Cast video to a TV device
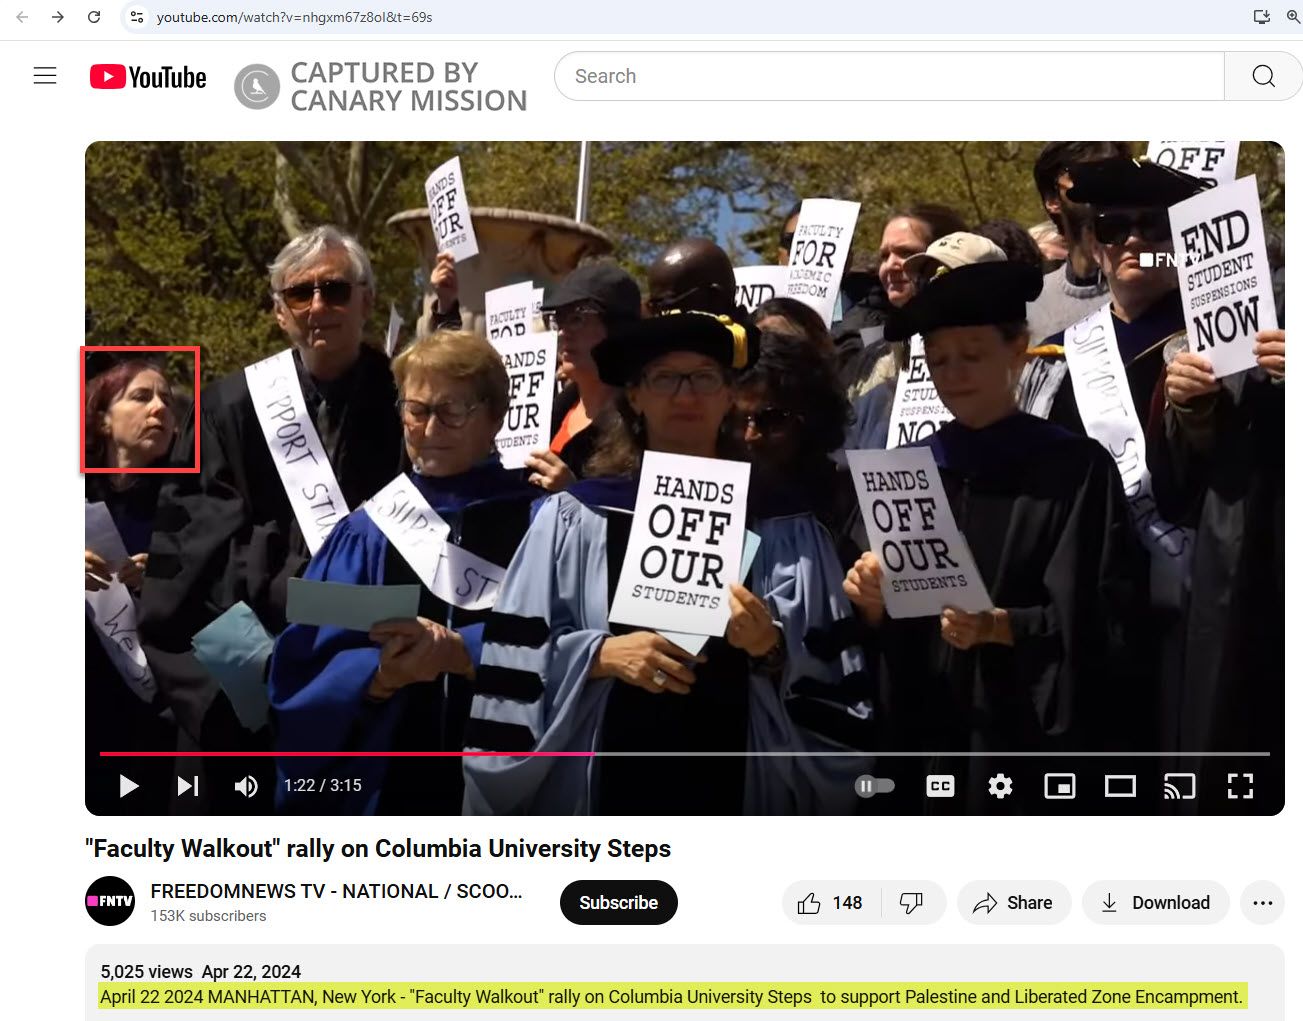1303x1021 pixels. pyautogui.click(x=1180, y=786)
